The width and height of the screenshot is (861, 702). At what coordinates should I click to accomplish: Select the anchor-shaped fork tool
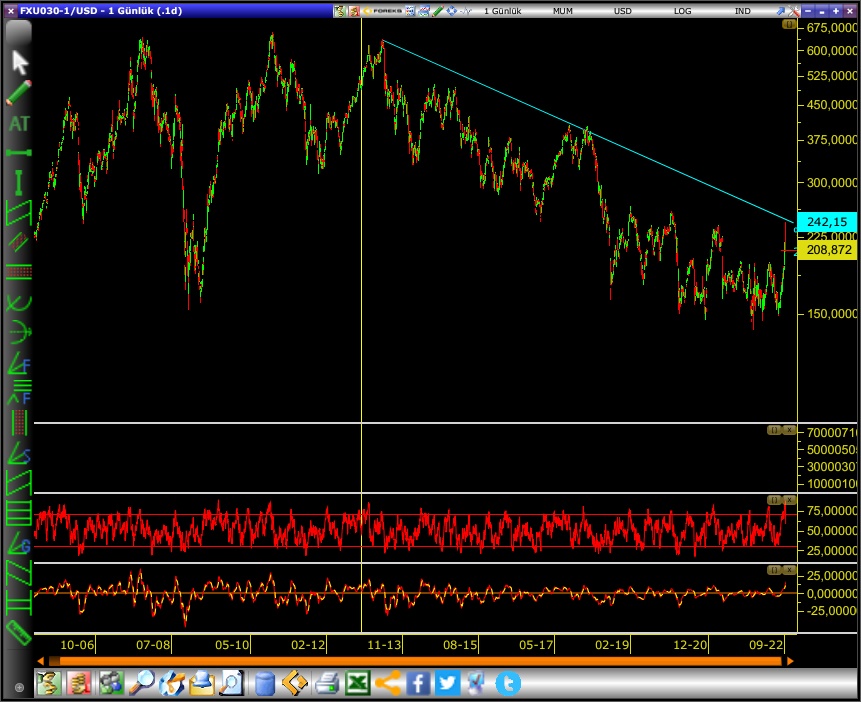point(19,332)
